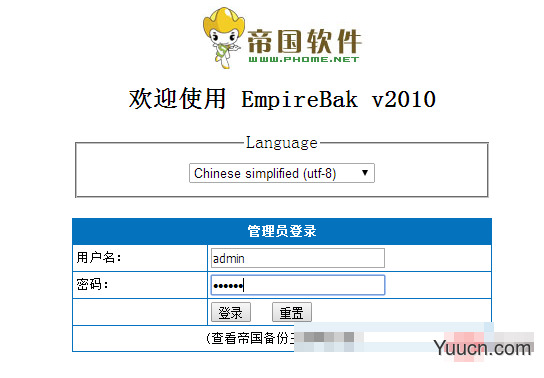Viewport: 544px width, 378px height.
Task: Click the 登录 login button
Action: (x=231, y=312)
